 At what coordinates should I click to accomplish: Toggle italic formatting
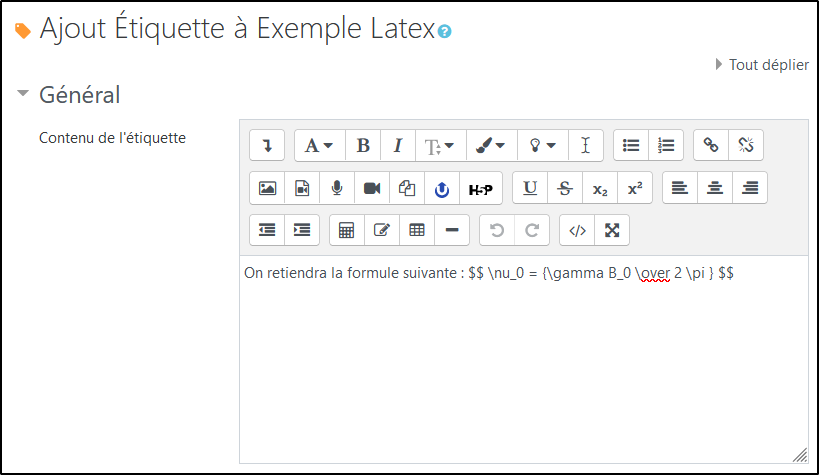pos(398,145)
